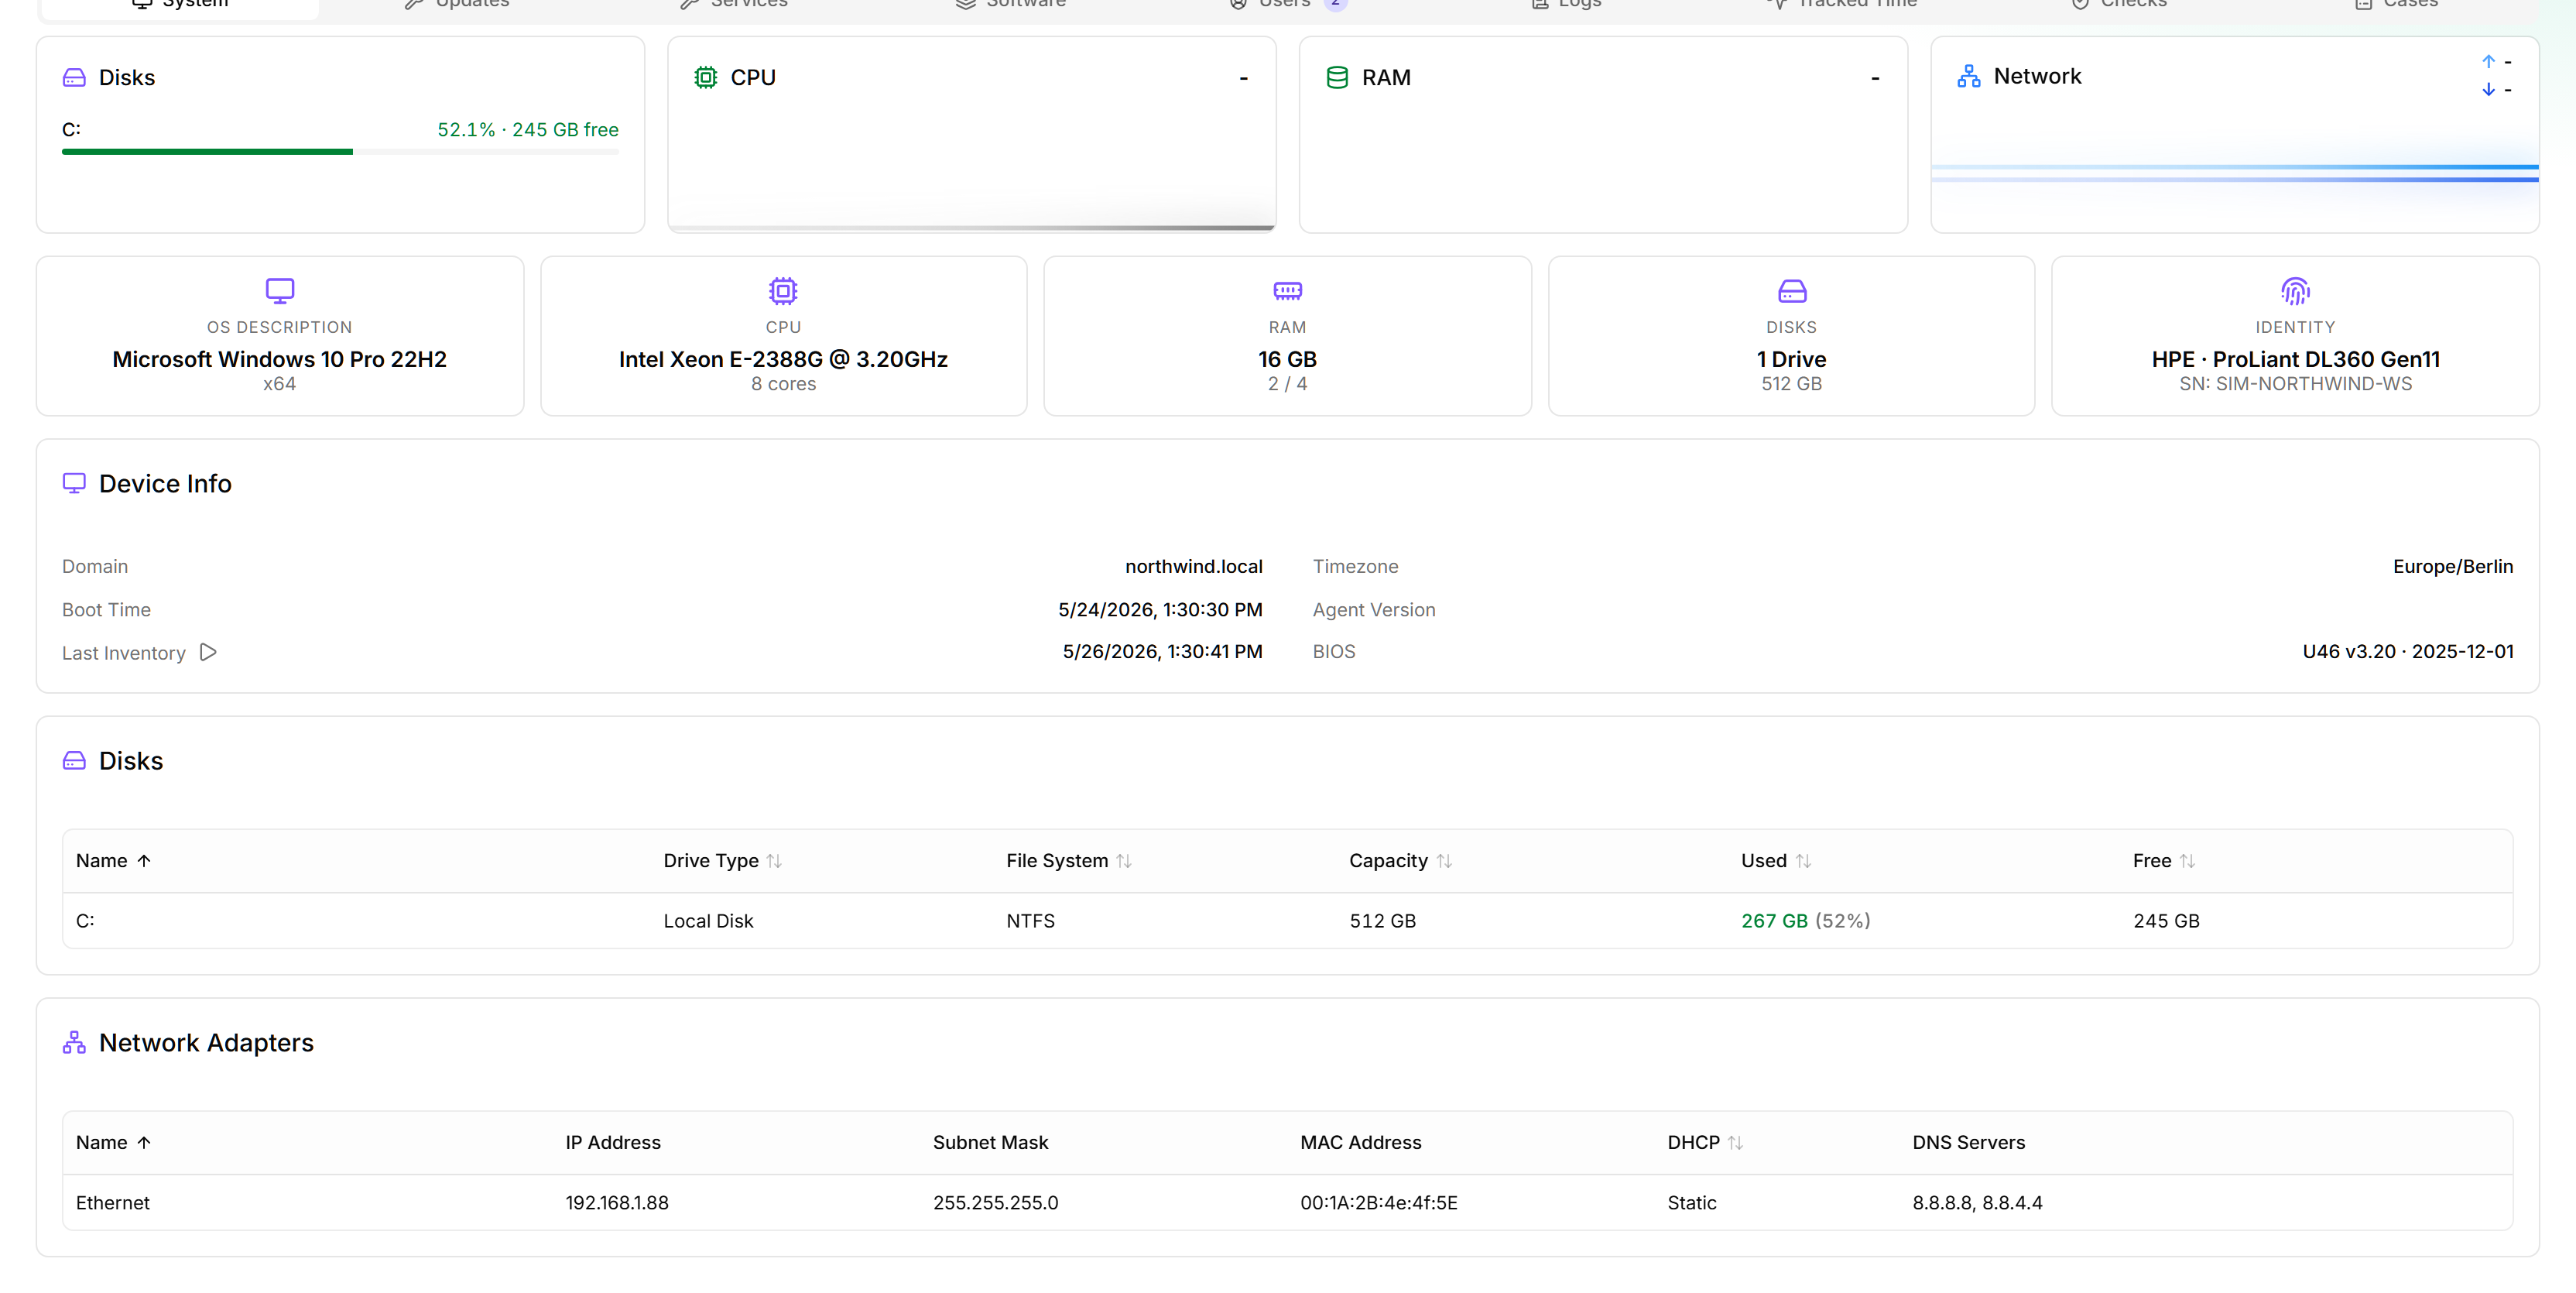Screen dimensions: 2576x1293
Task: Click the '52.1% · 245 GB free' text
Action: click(x=528, y=130)
